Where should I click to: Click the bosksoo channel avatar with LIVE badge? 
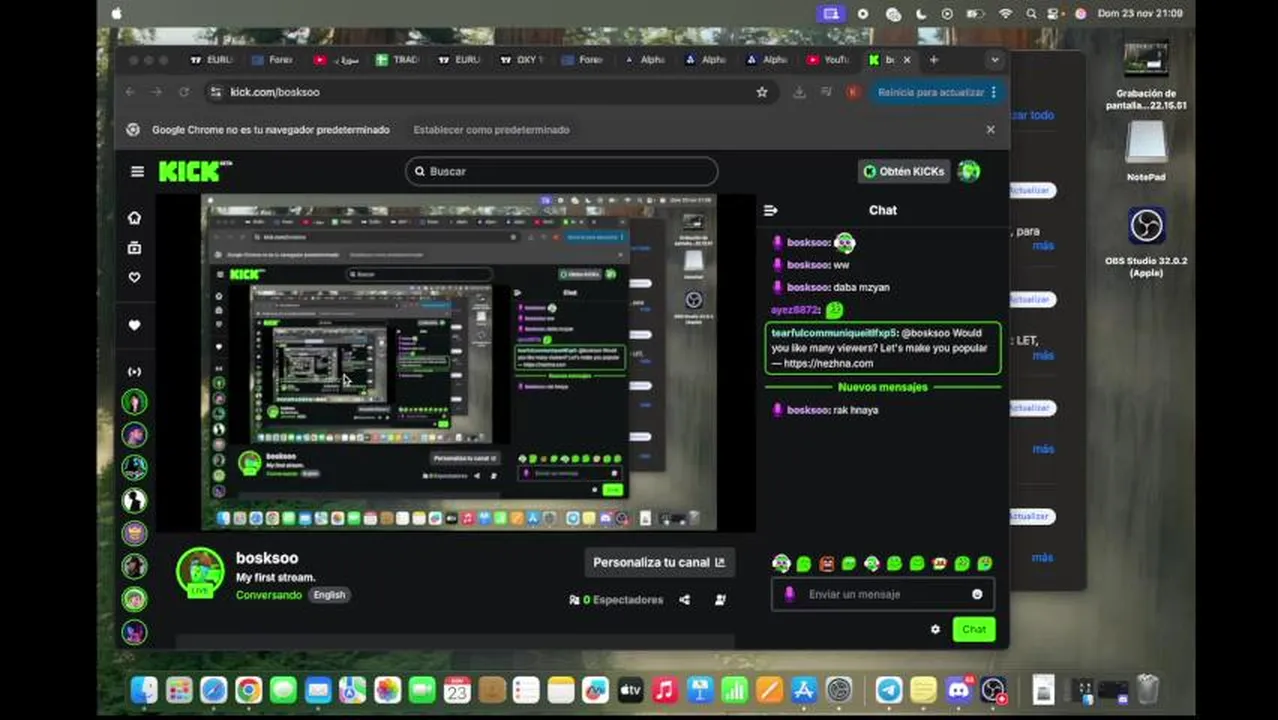point(200,573)
